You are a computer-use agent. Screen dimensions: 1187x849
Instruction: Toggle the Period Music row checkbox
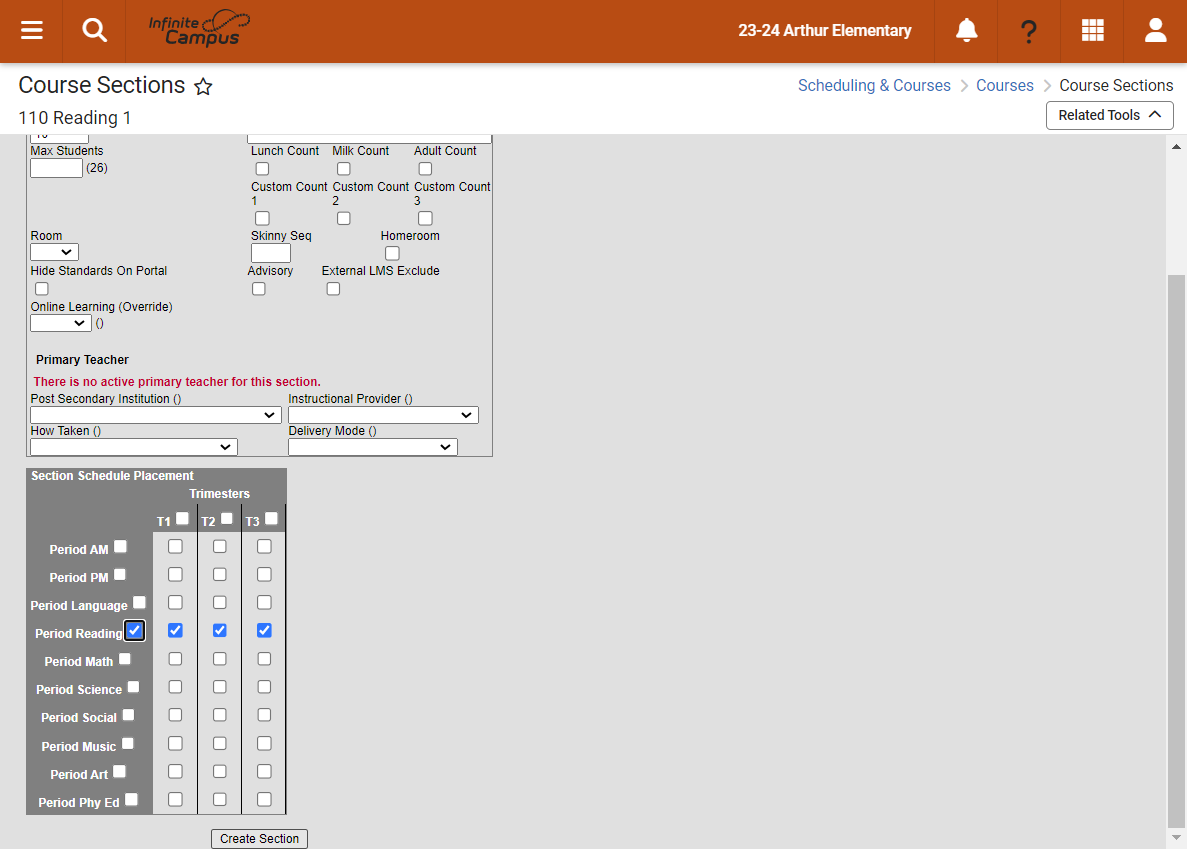tap(128, 743)
